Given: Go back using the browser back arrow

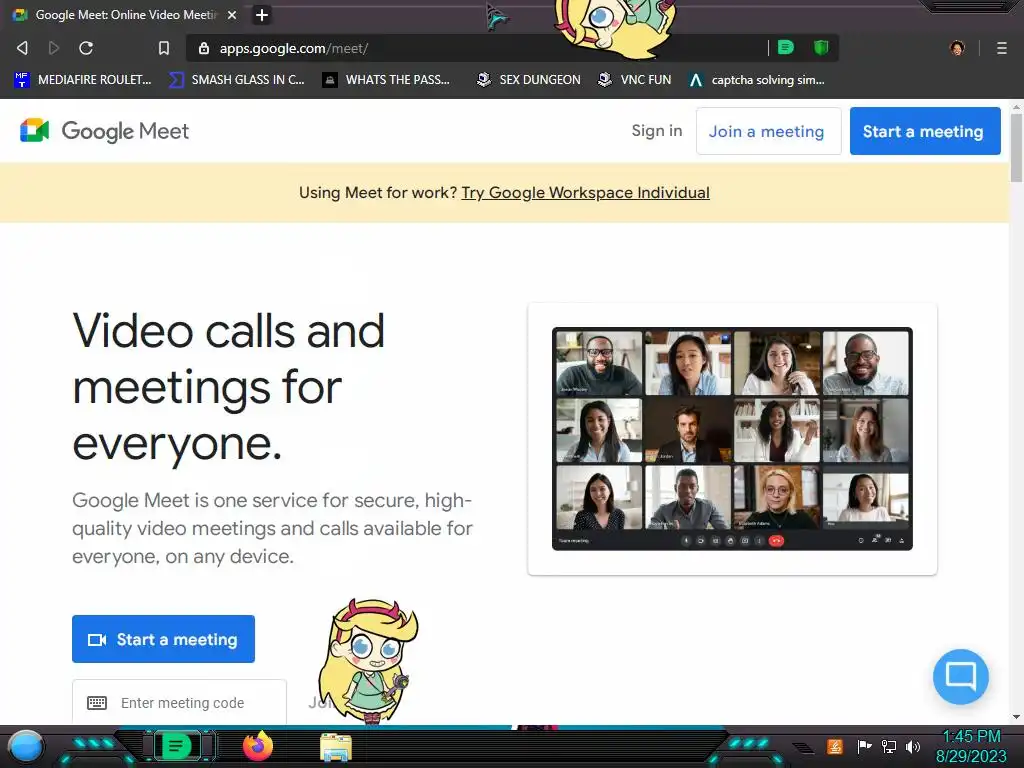Looking at the screenshot, I should (x=22, y=48).
